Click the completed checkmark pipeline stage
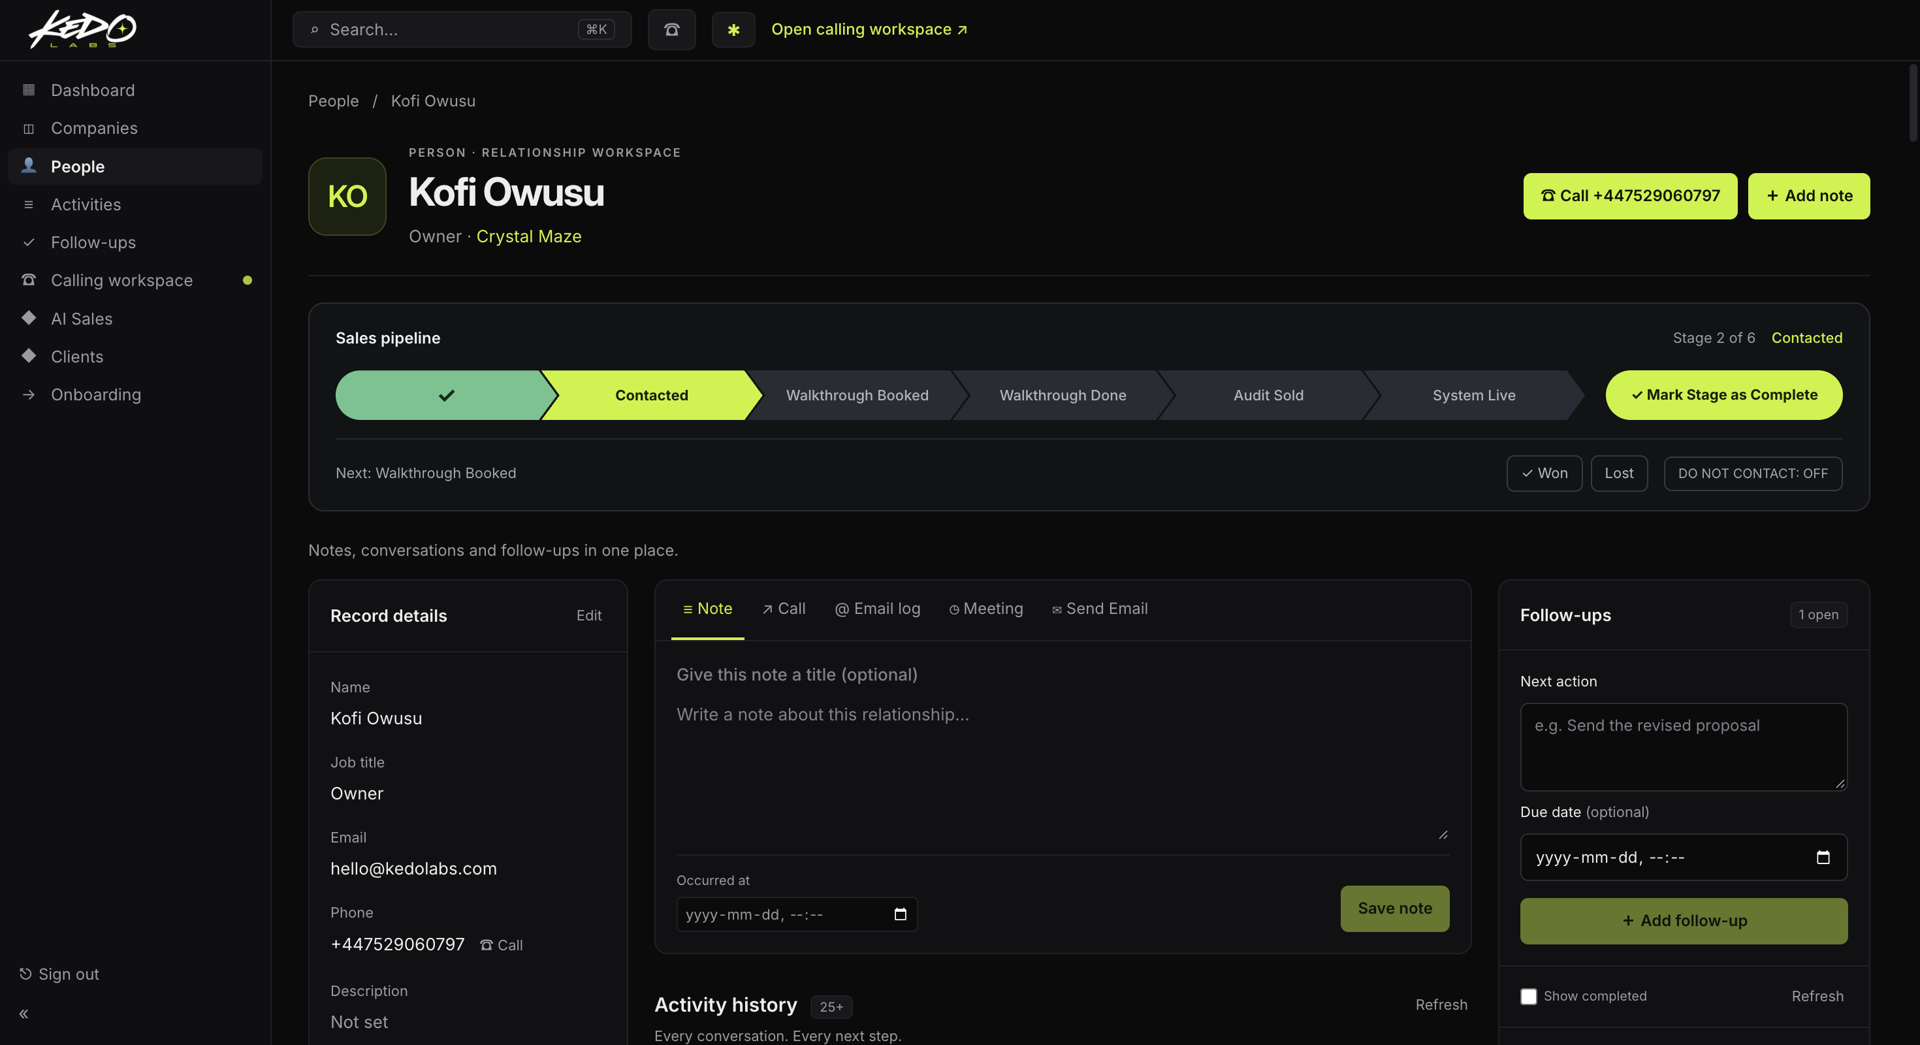Screen dimensions: 1920x1045 tap(446, 395)
